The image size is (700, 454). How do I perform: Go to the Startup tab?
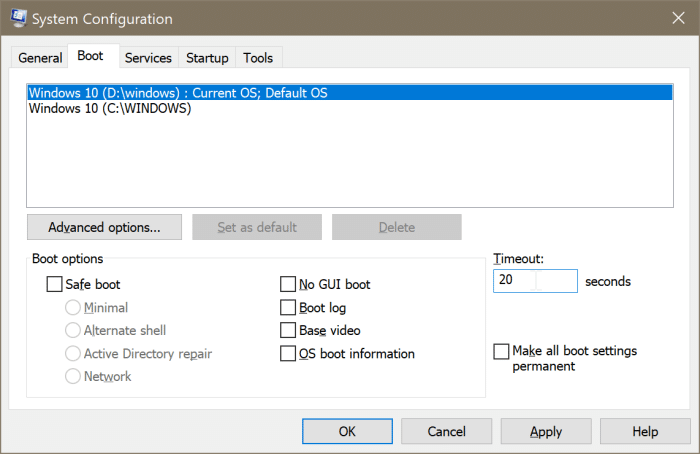pyautogui.click(x=207, y=58)
